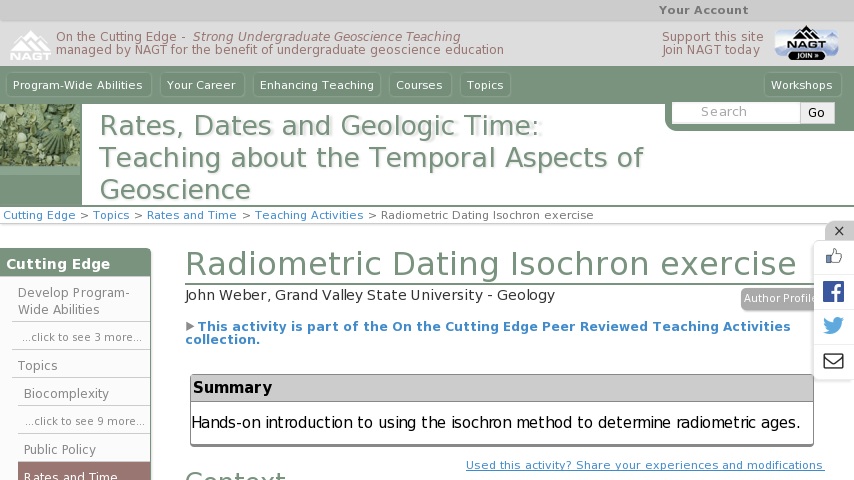This screenshot has width=854, height=480.
Task: Focus the Search input field
Action: tap(736, 112)
